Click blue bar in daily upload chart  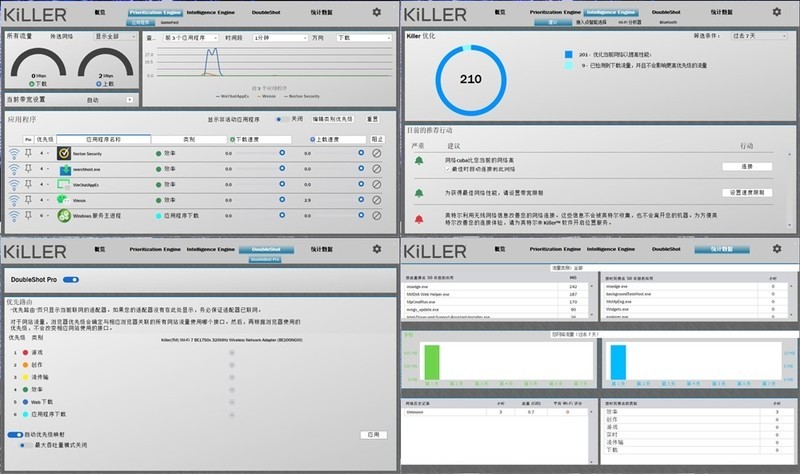618,362
